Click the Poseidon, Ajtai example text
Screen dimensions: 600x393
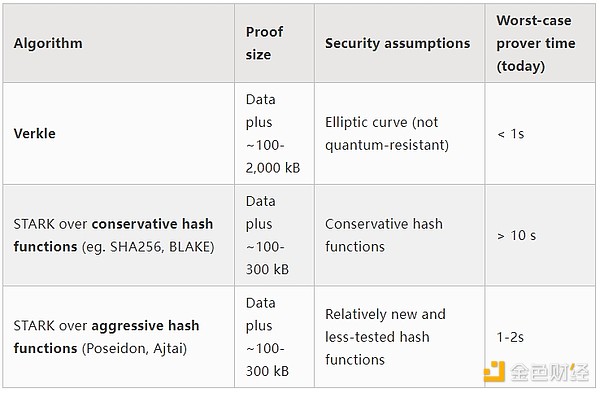coord(135,349)
